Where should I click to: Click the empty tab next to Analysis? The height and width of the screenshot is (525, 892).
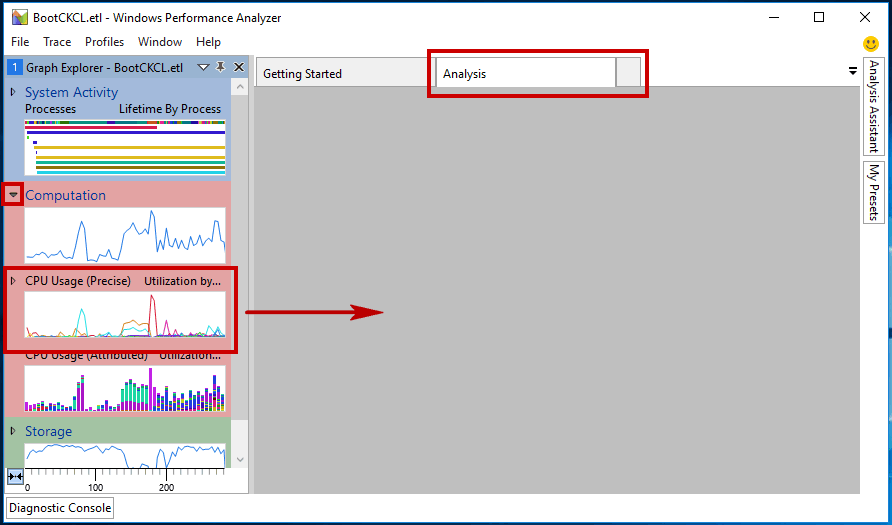628,73
